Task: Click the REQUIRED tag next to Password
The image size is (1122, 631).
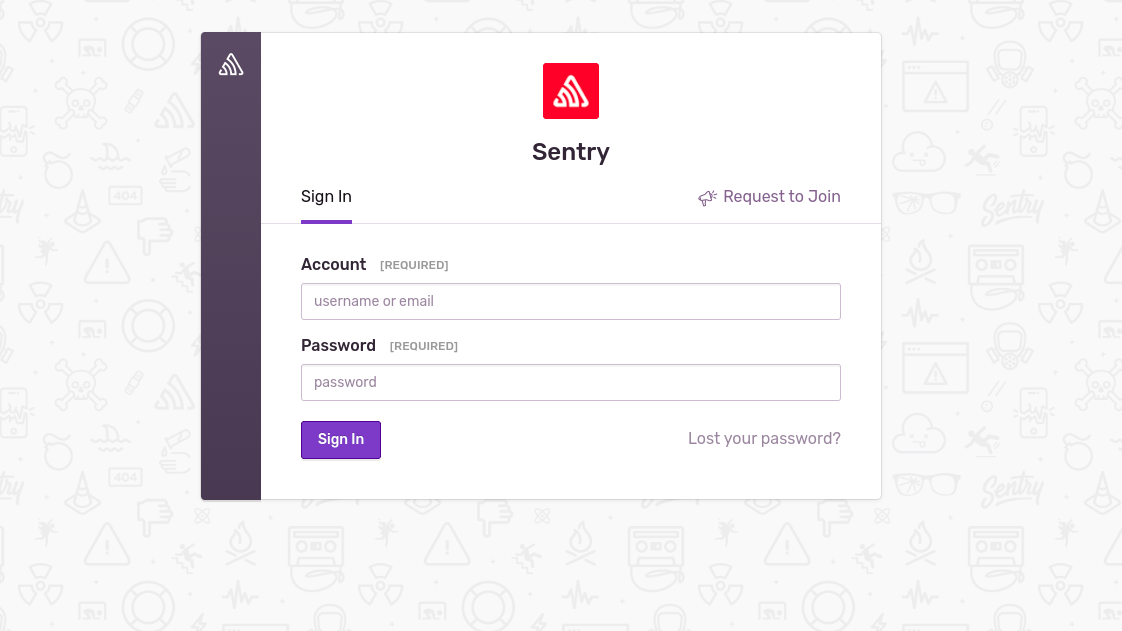Action: pyautogui.click(x=424, y=346)
